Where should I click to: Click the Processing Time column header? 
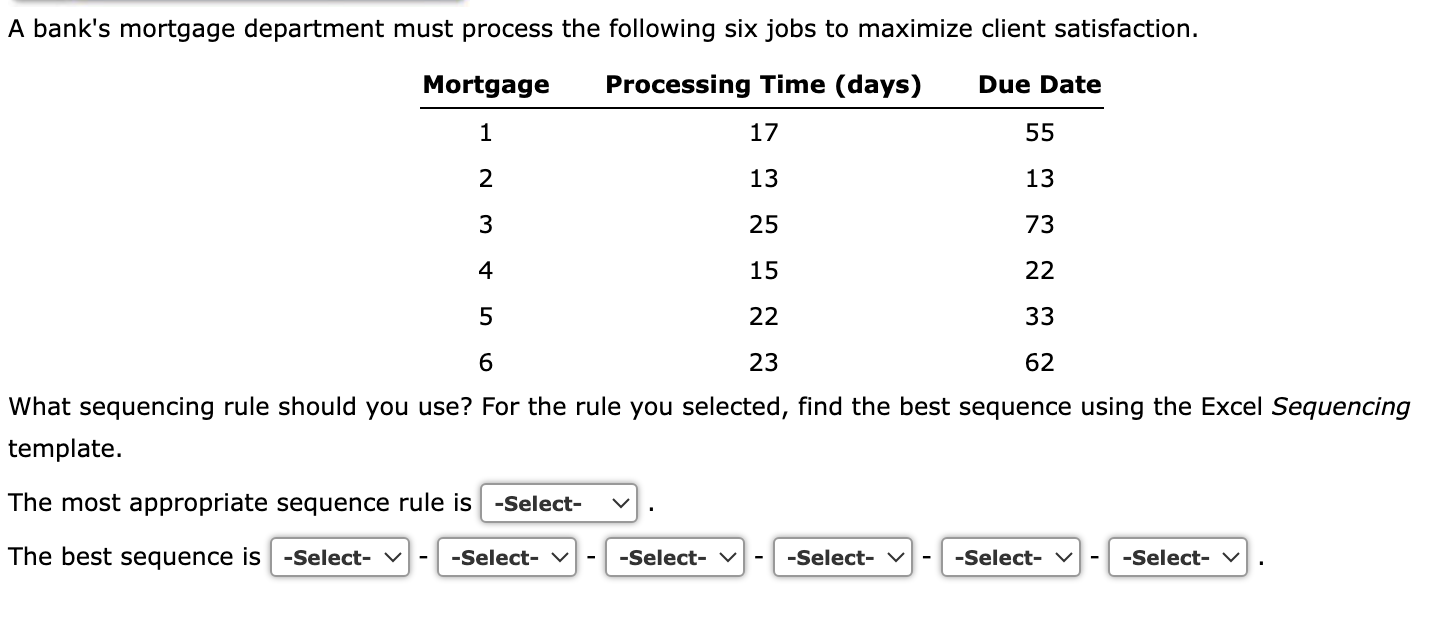(x=763, y=85)
